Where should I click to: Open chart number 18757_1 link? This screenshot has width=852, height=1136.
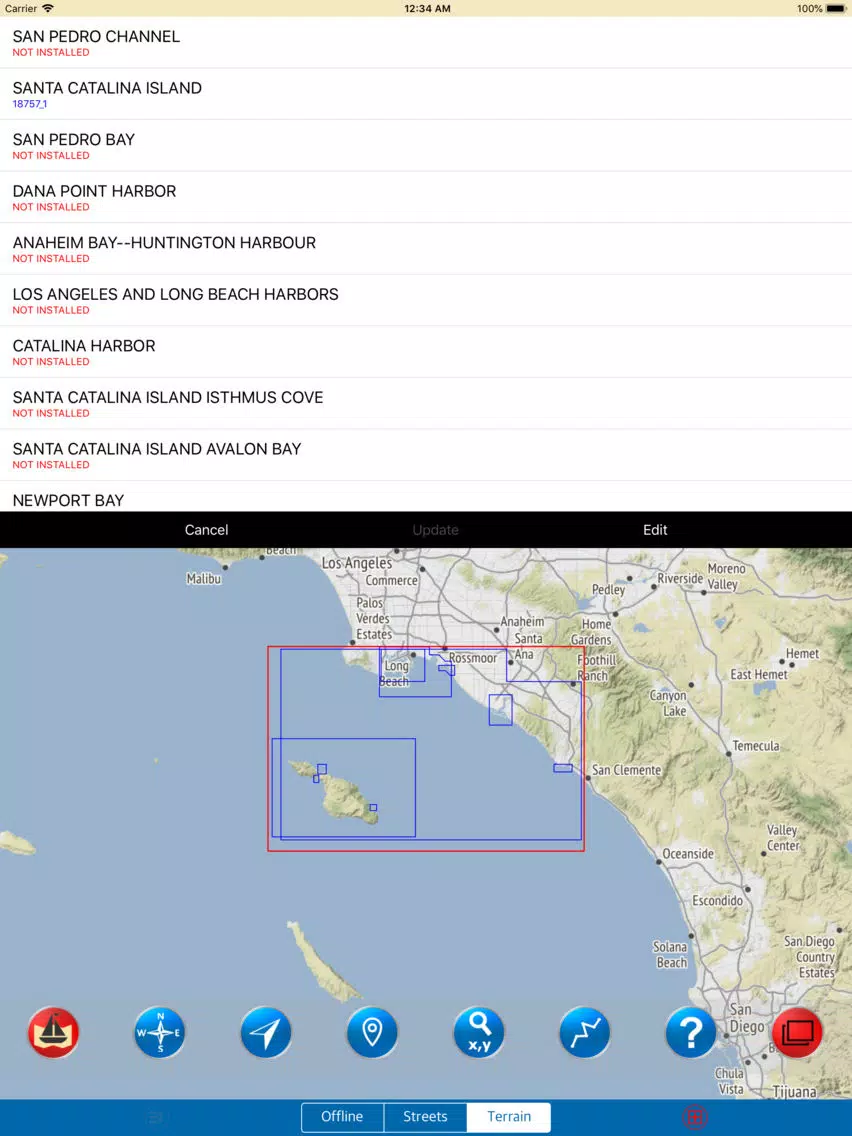click(30, 104)
